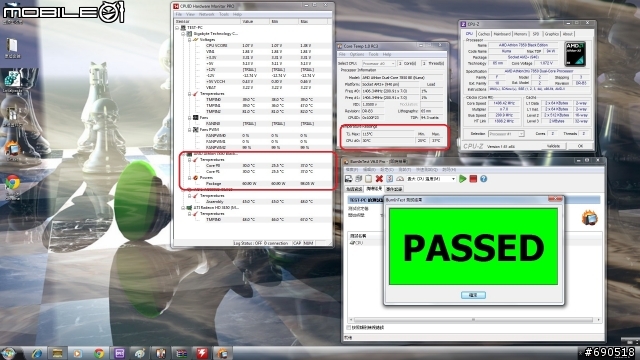Open the Tools menu in HWMonitor
The height and width of the screenshot is (360, 640).
coord(224,14)
